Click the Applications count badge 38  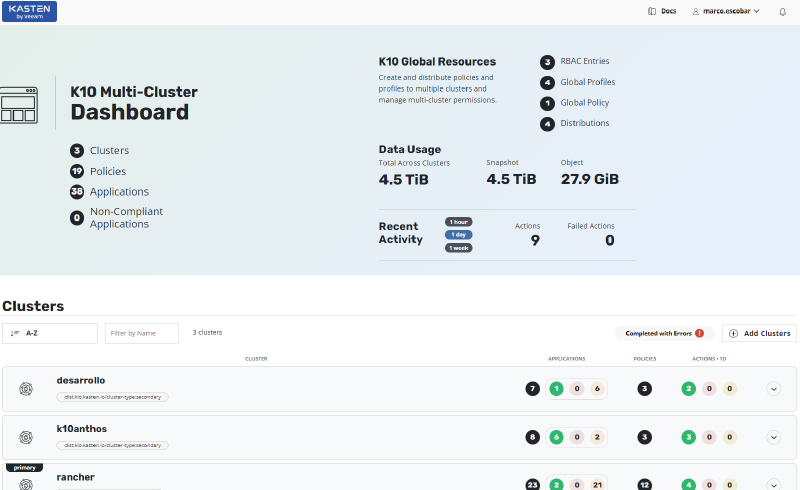point(77,191)
